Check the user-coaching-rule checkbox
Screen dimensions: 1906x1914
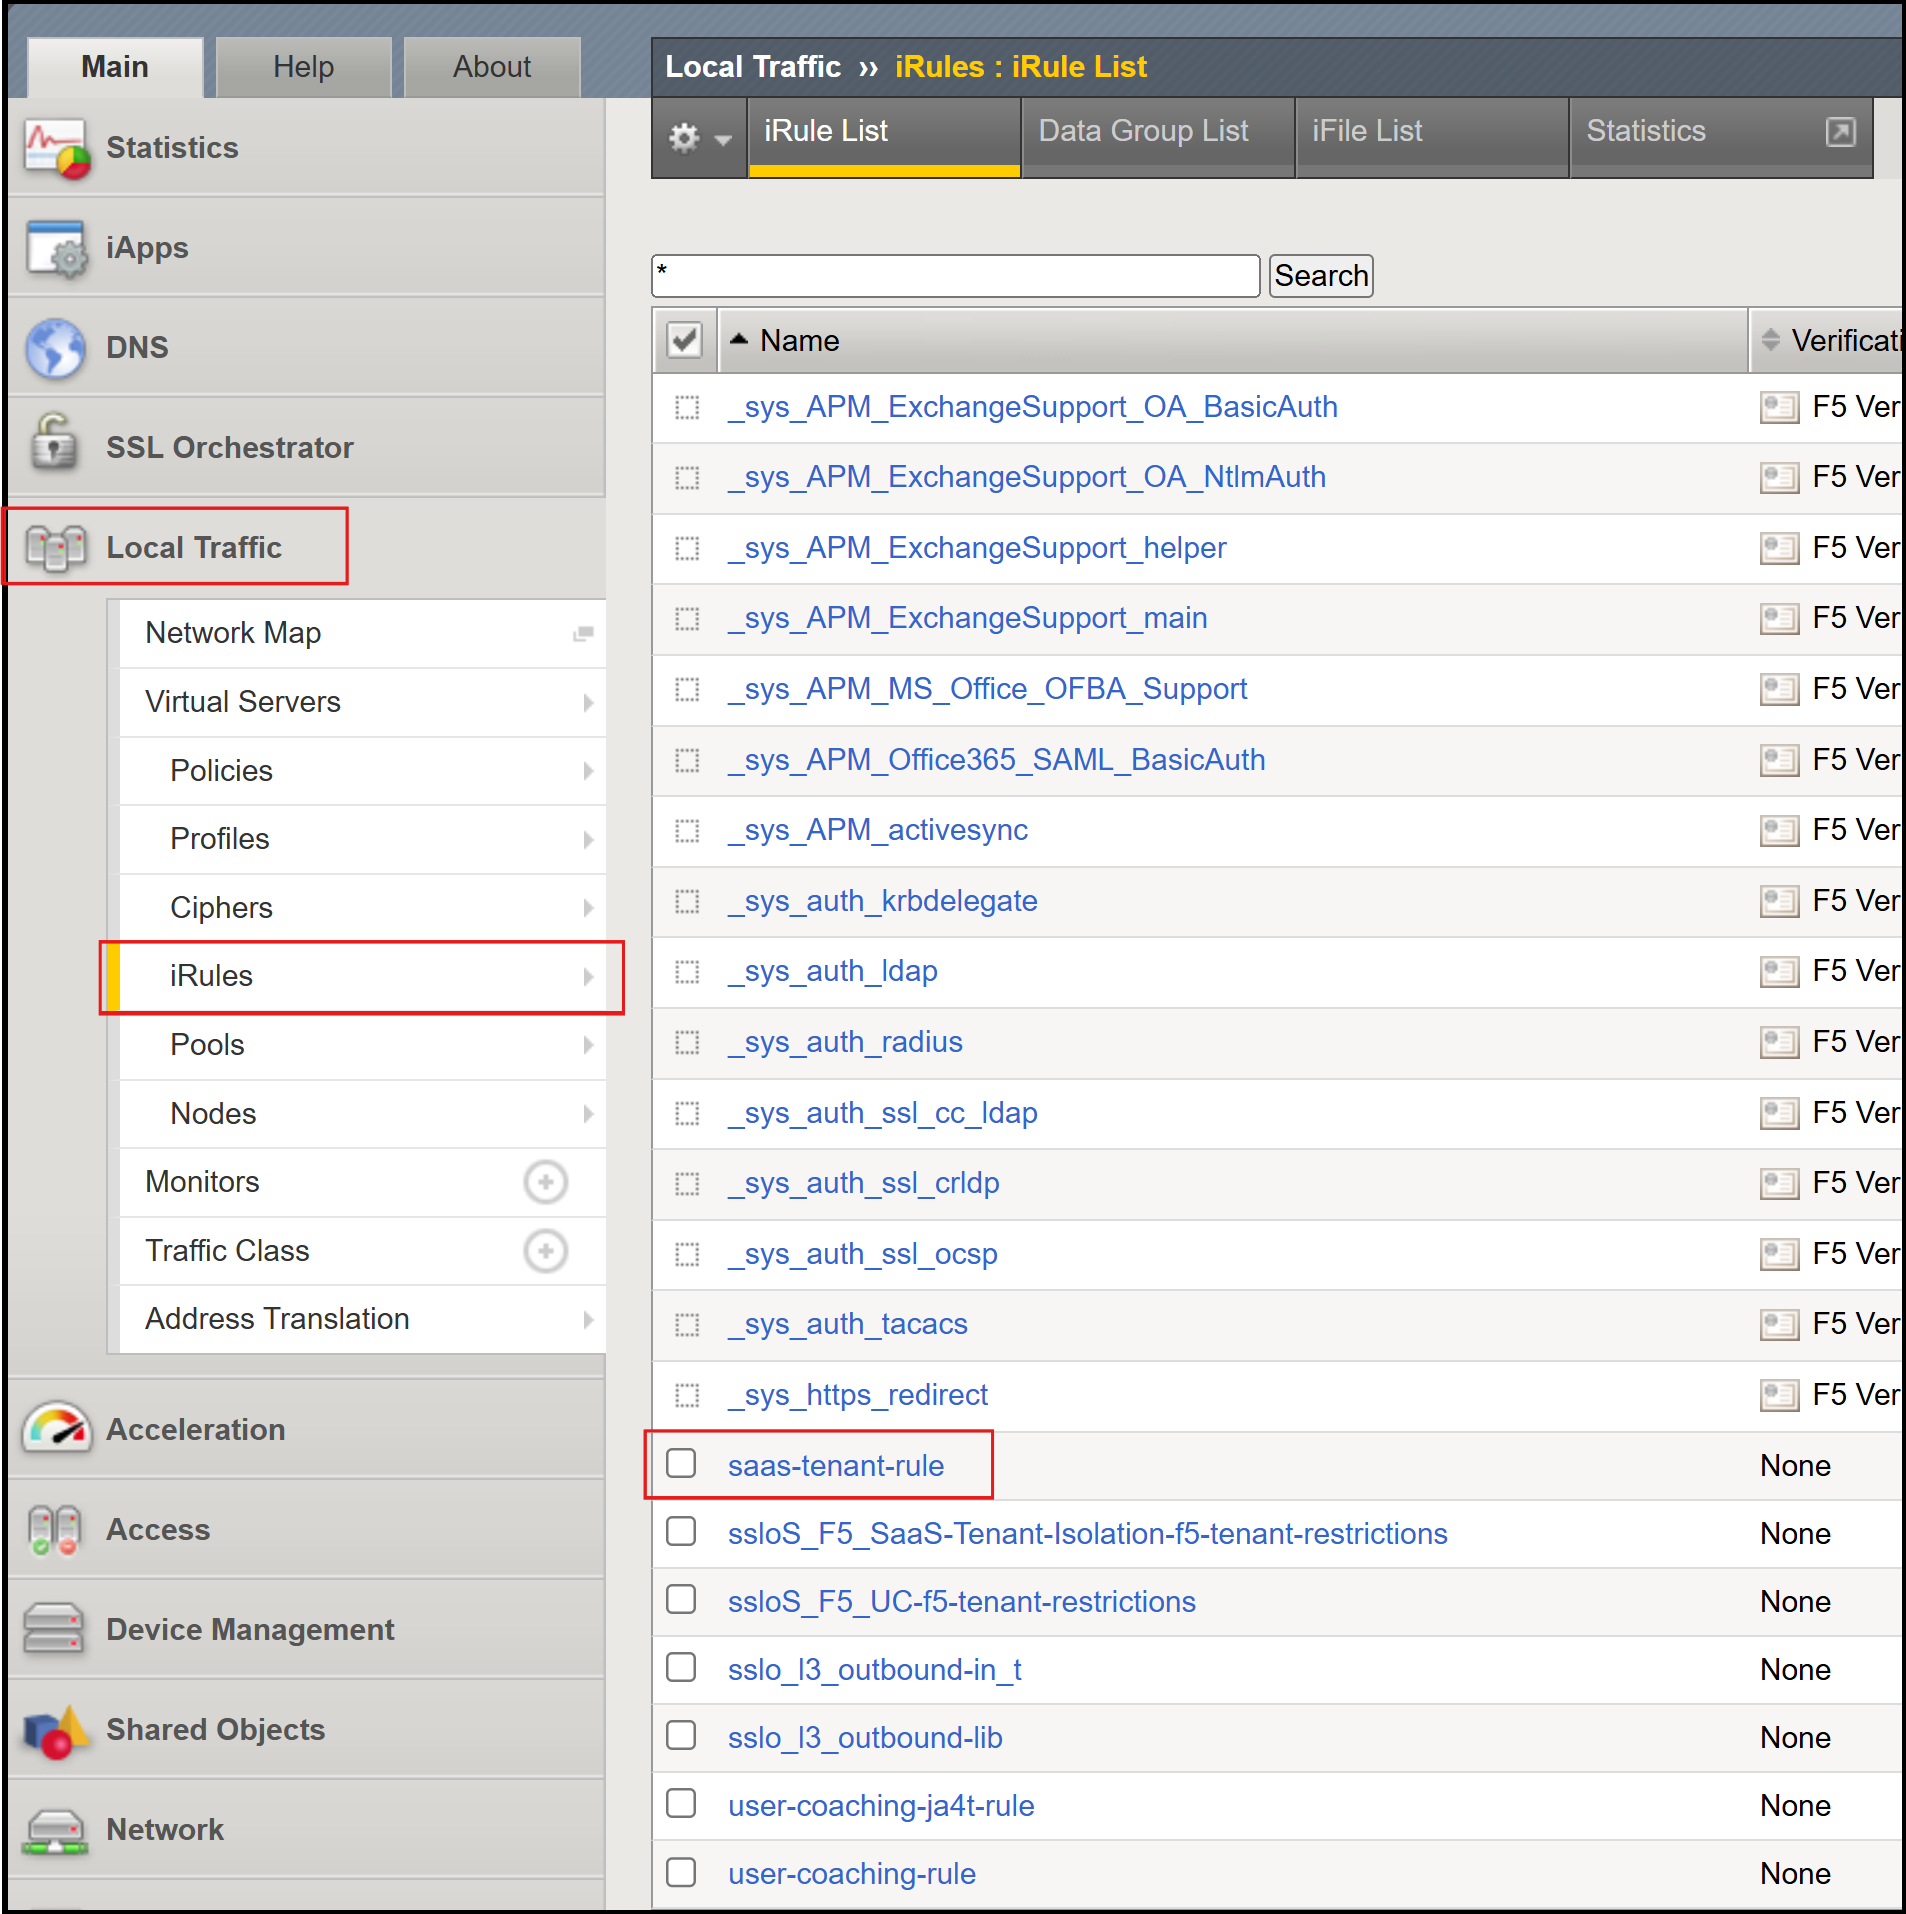682,1872
